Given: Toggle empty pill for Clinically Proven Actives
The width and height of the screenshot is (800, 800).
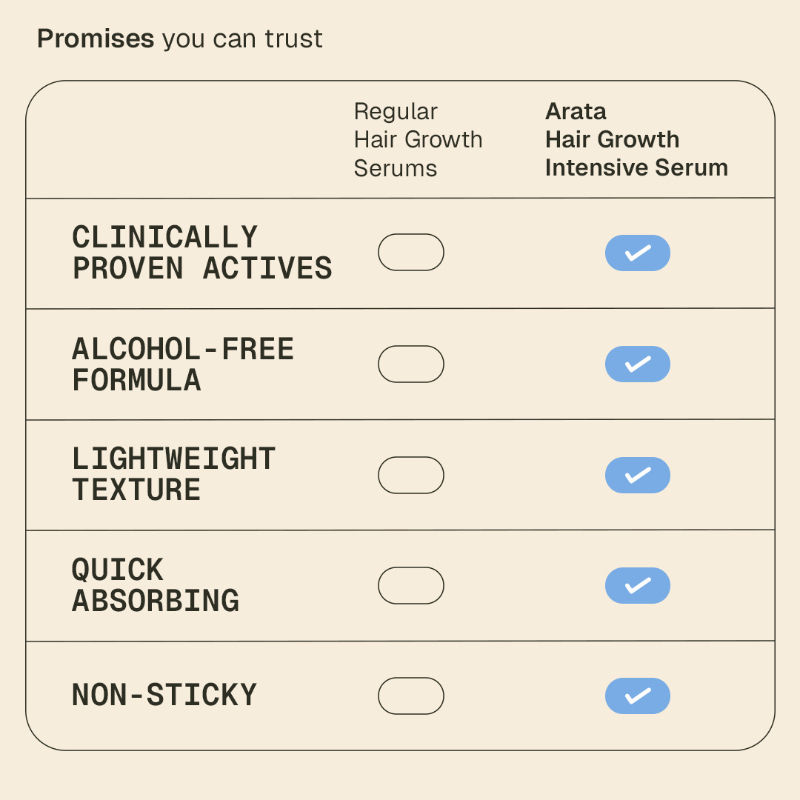Looking at the screenshot, I should click(x=410, y=252).
